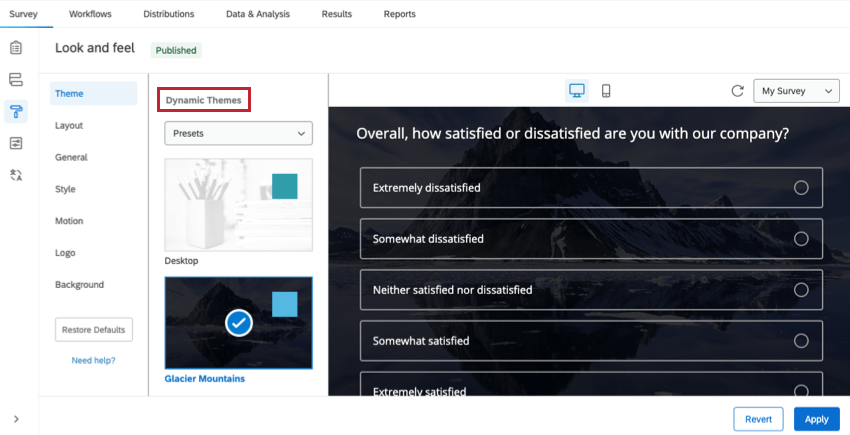850x435 pixels.
Task: Apply the look and feel changes
Action: [816, 419]
